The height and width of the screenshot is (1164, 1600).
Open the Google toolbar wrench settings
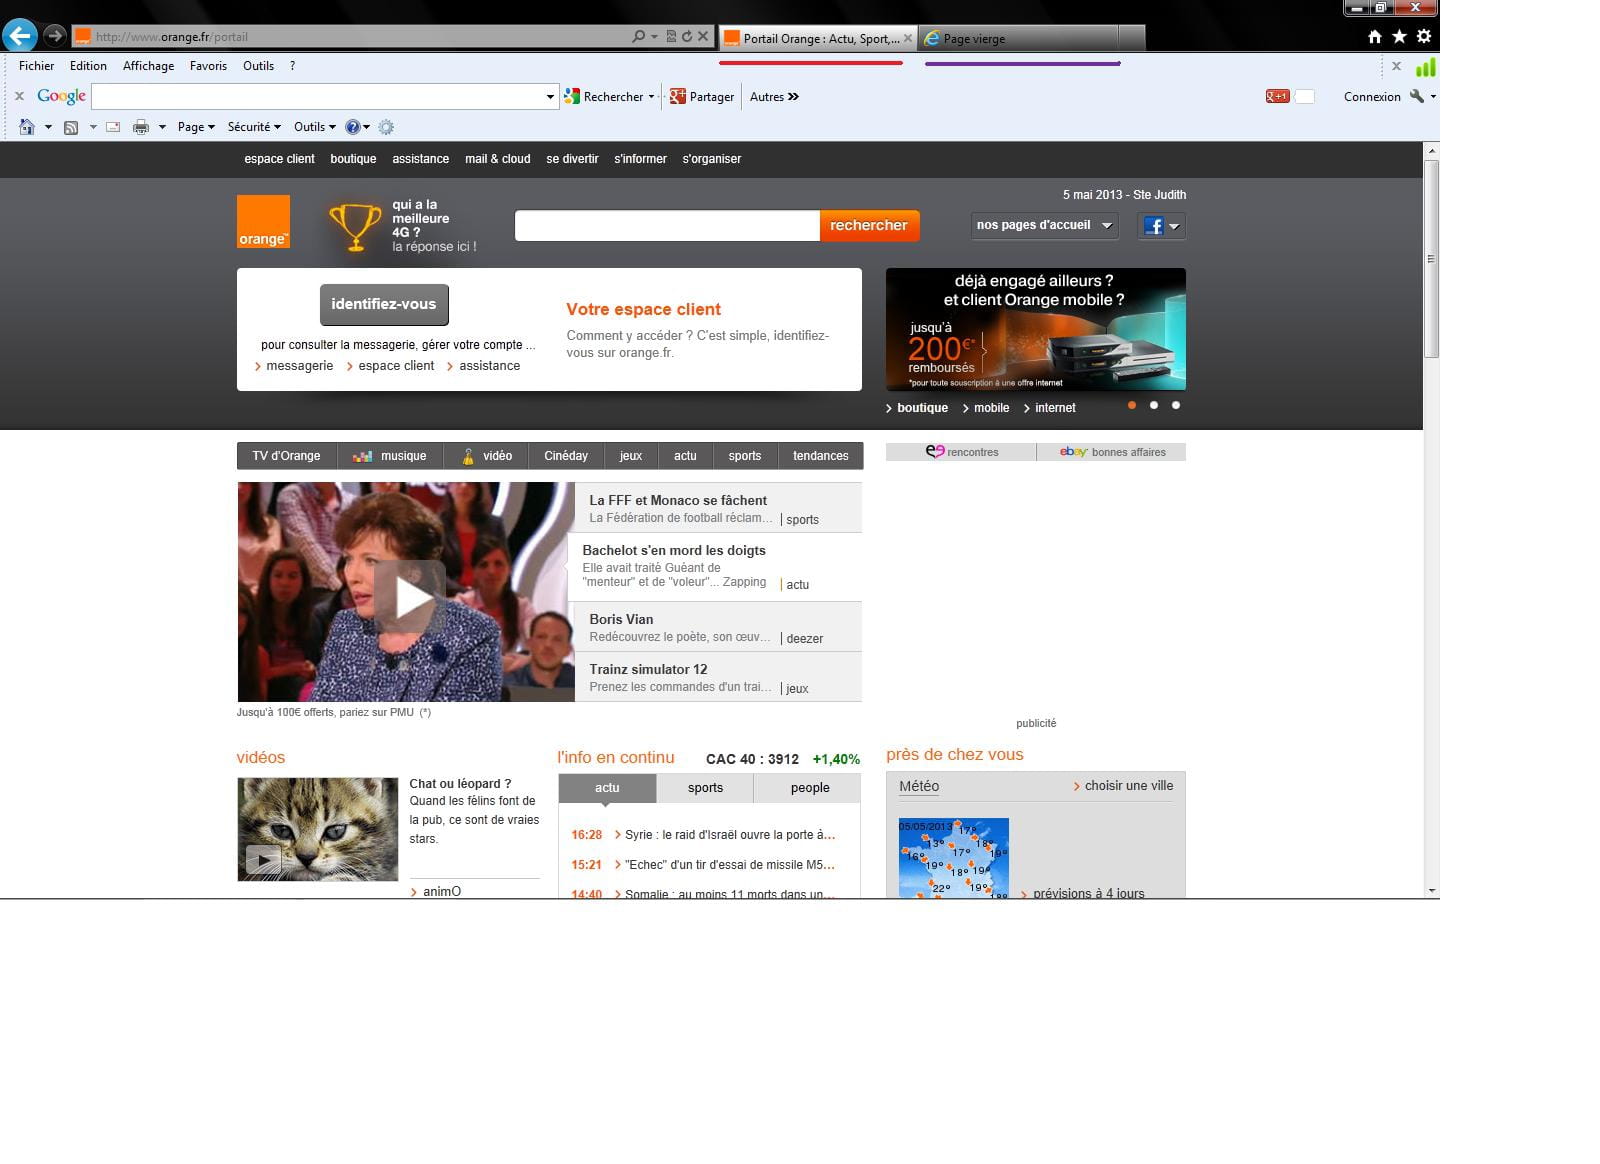[x=1417, y=97]
